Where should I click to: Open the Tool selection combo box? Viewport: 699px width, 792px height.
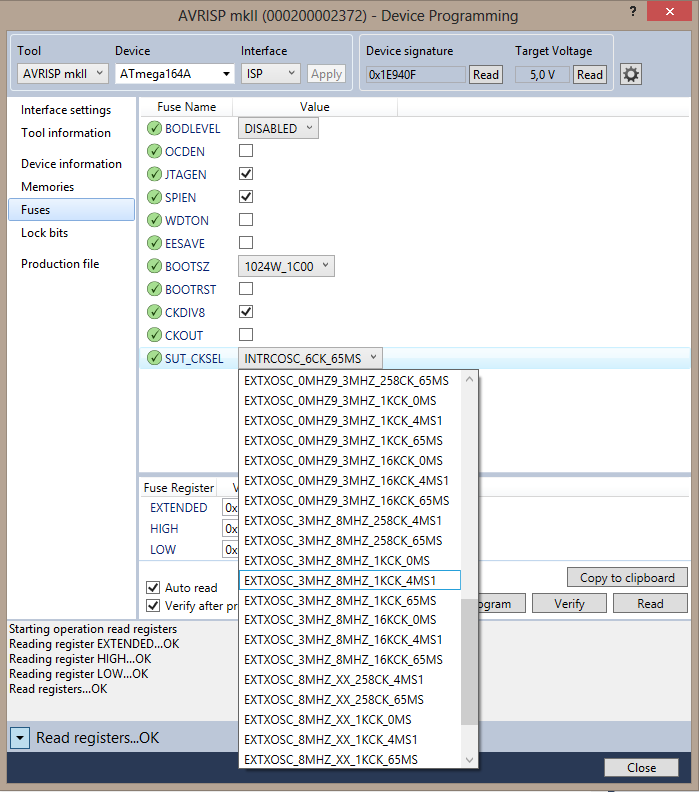point(61,74)
